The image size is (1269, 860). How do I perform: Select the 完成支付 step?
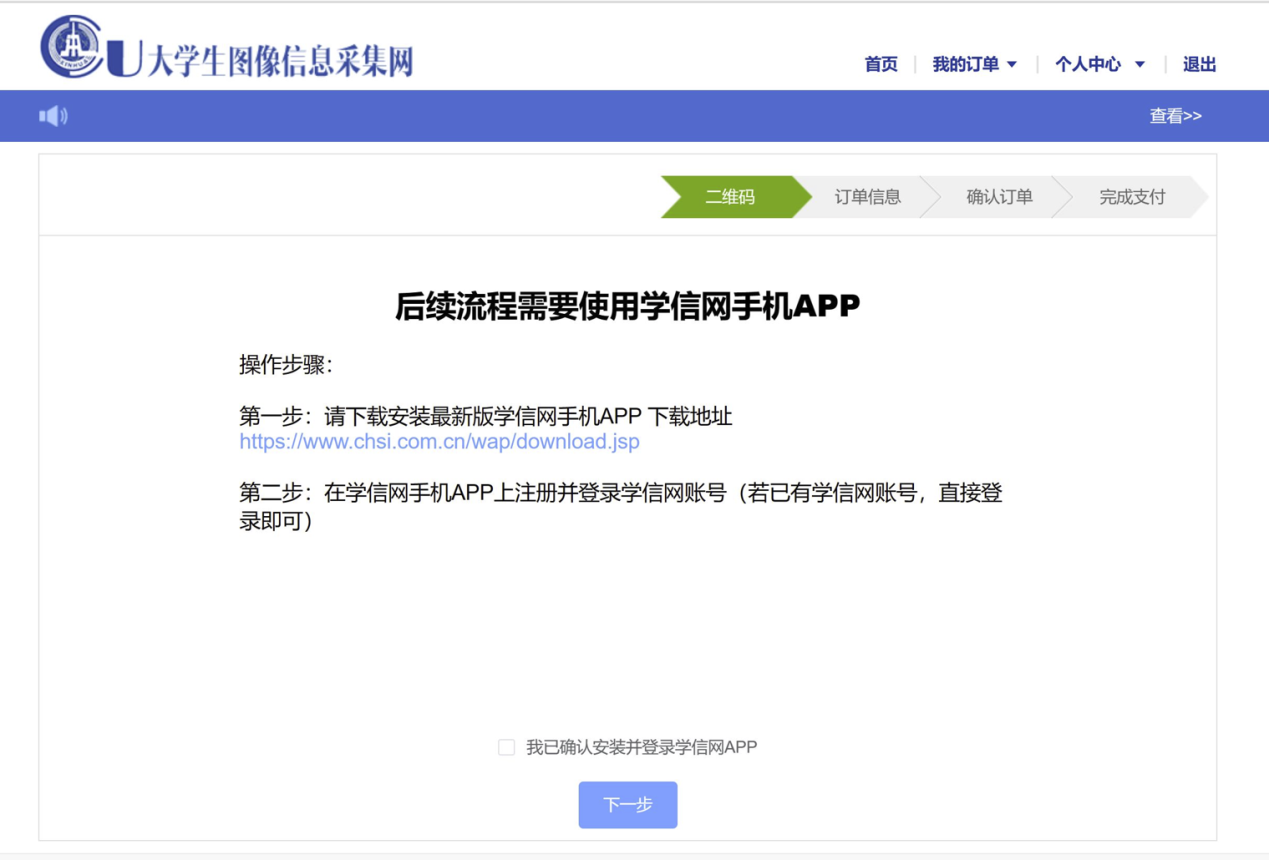pyautogui.click(x=1132, y=197)
